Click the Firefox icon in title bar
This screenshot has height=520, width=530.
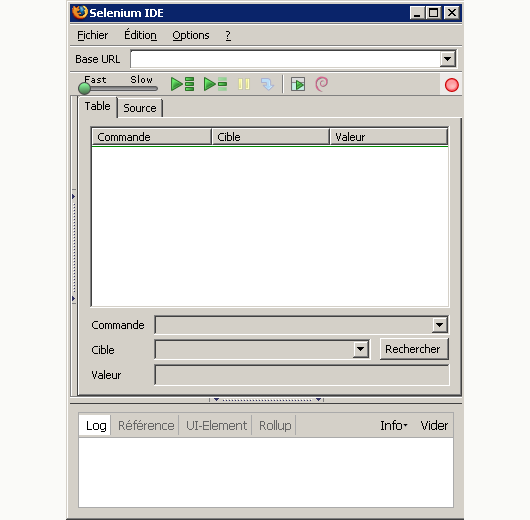(80, 13)
